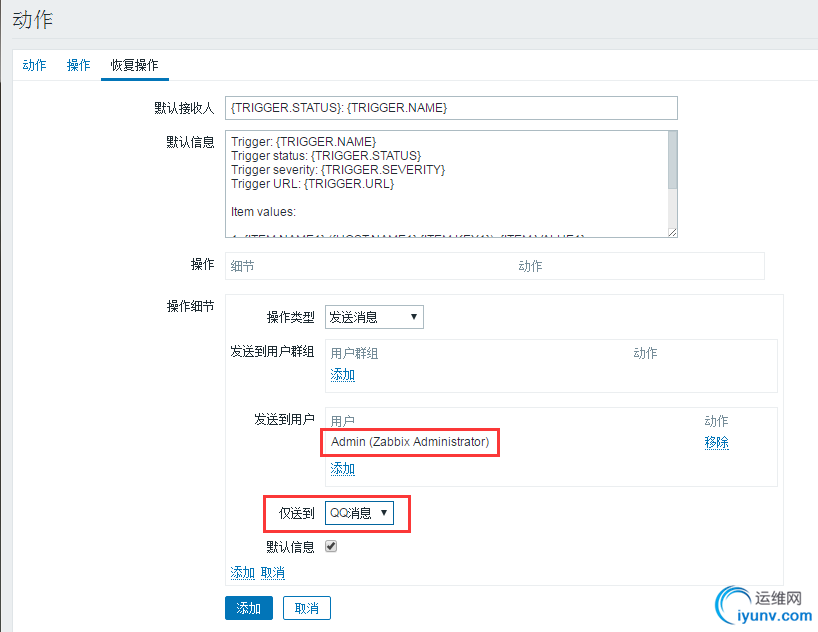Image resolution: width=818 pixels, height=632 pixels.
Task: Switch to the 动作 tab
Action: (x=34, y=65)
